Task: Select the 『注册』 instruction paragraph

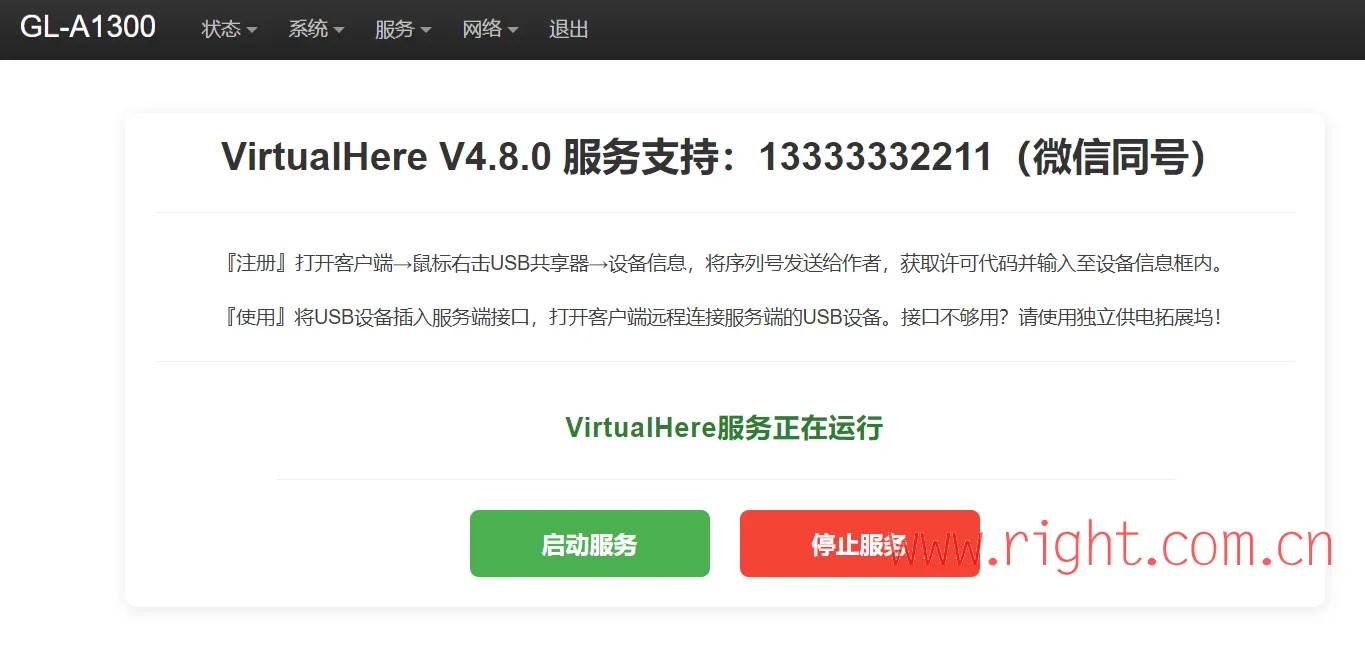Action: pyautogui.click(x=725, y=264)
